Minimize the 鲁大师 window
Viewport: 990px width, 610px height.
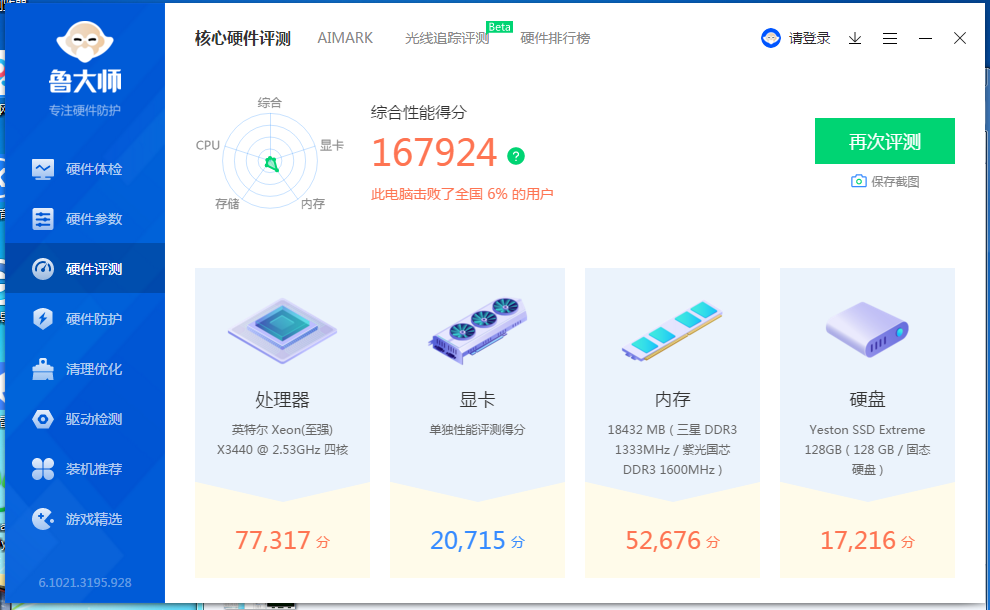point(925,39)
